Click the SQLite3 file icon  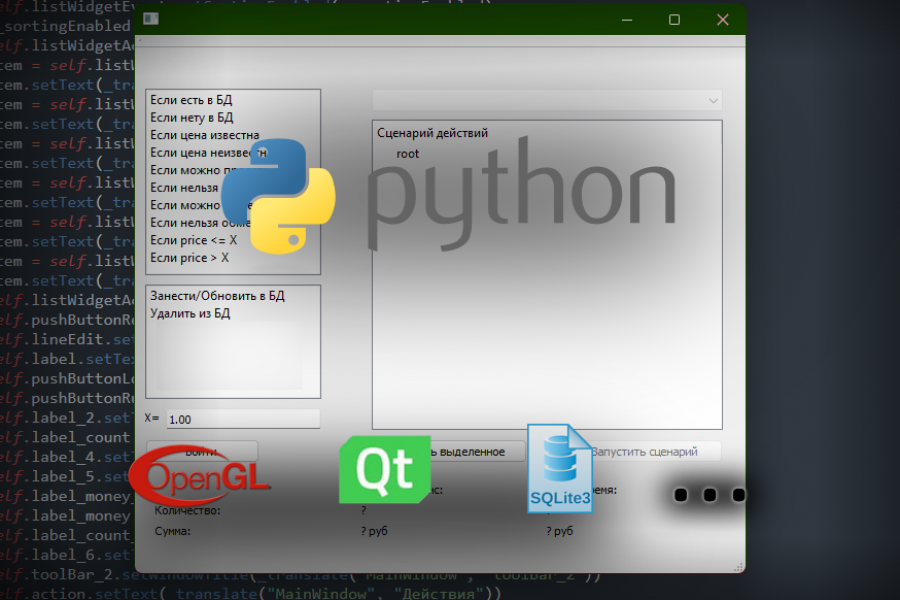pyautogui.click(x=559, y=470)
